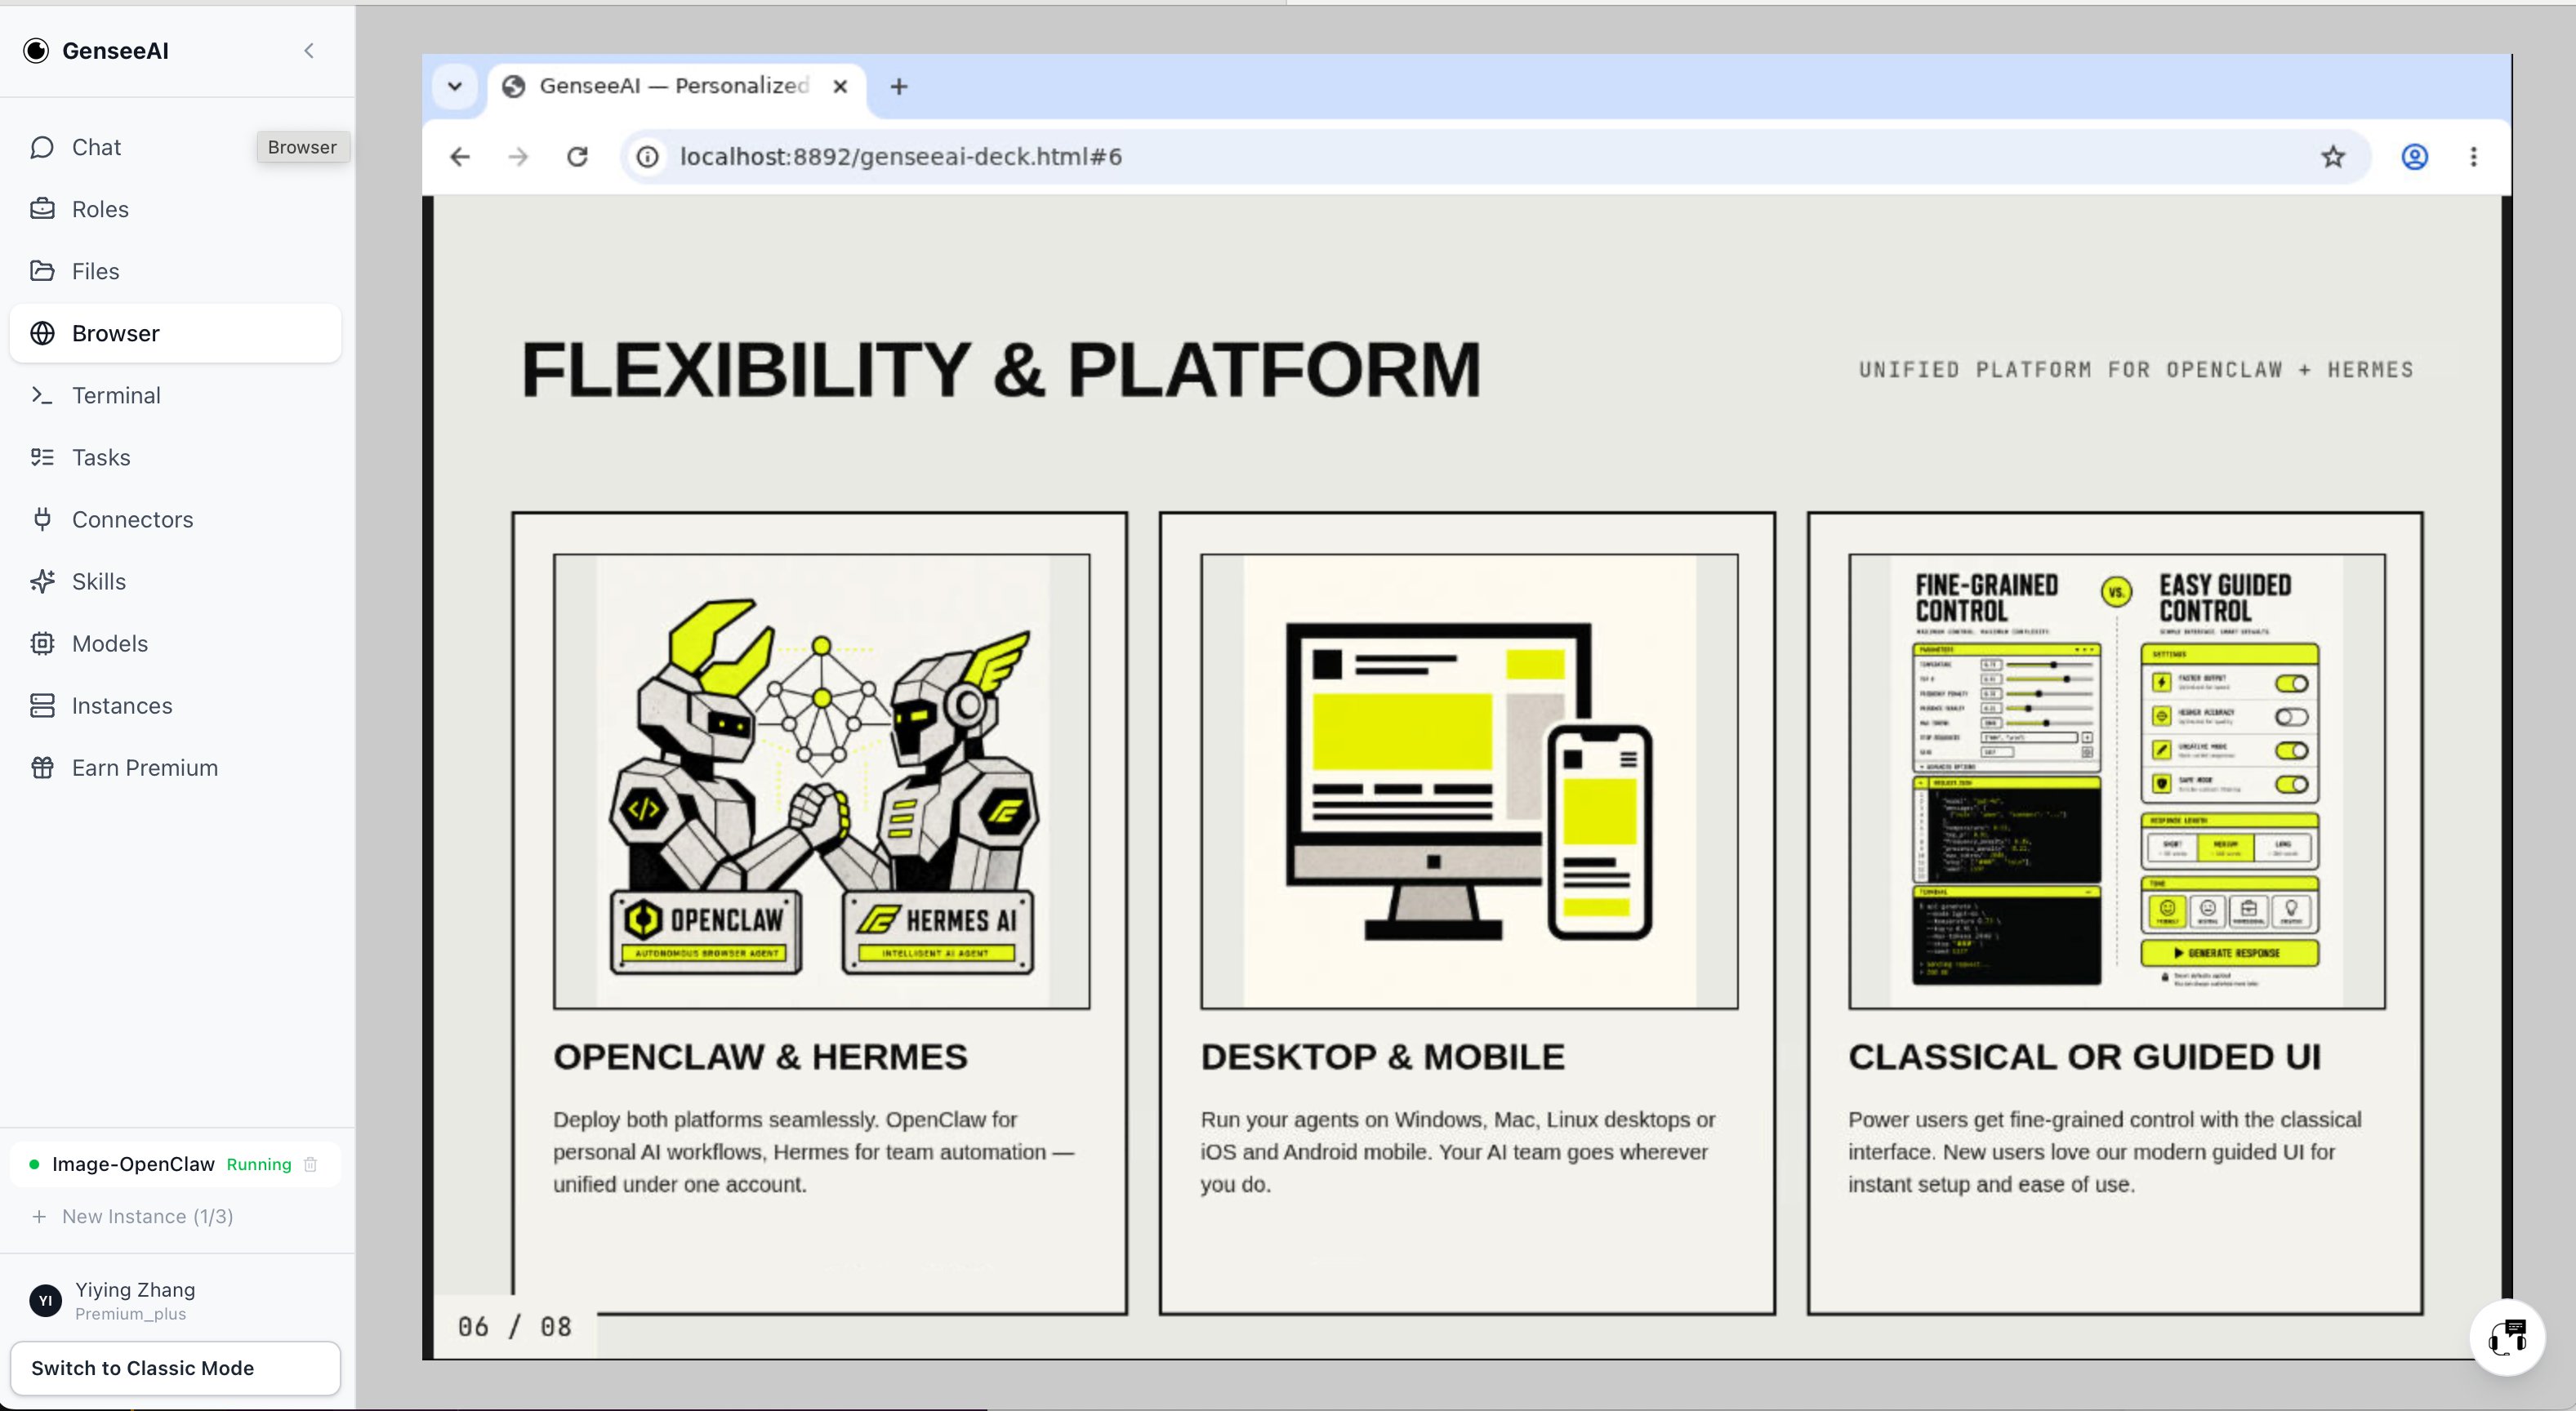The width and height of the screenshot is (2576, 1411).
Task: Click the OpenClaw & Hermes robots illustration
Action: click(822, 781)
